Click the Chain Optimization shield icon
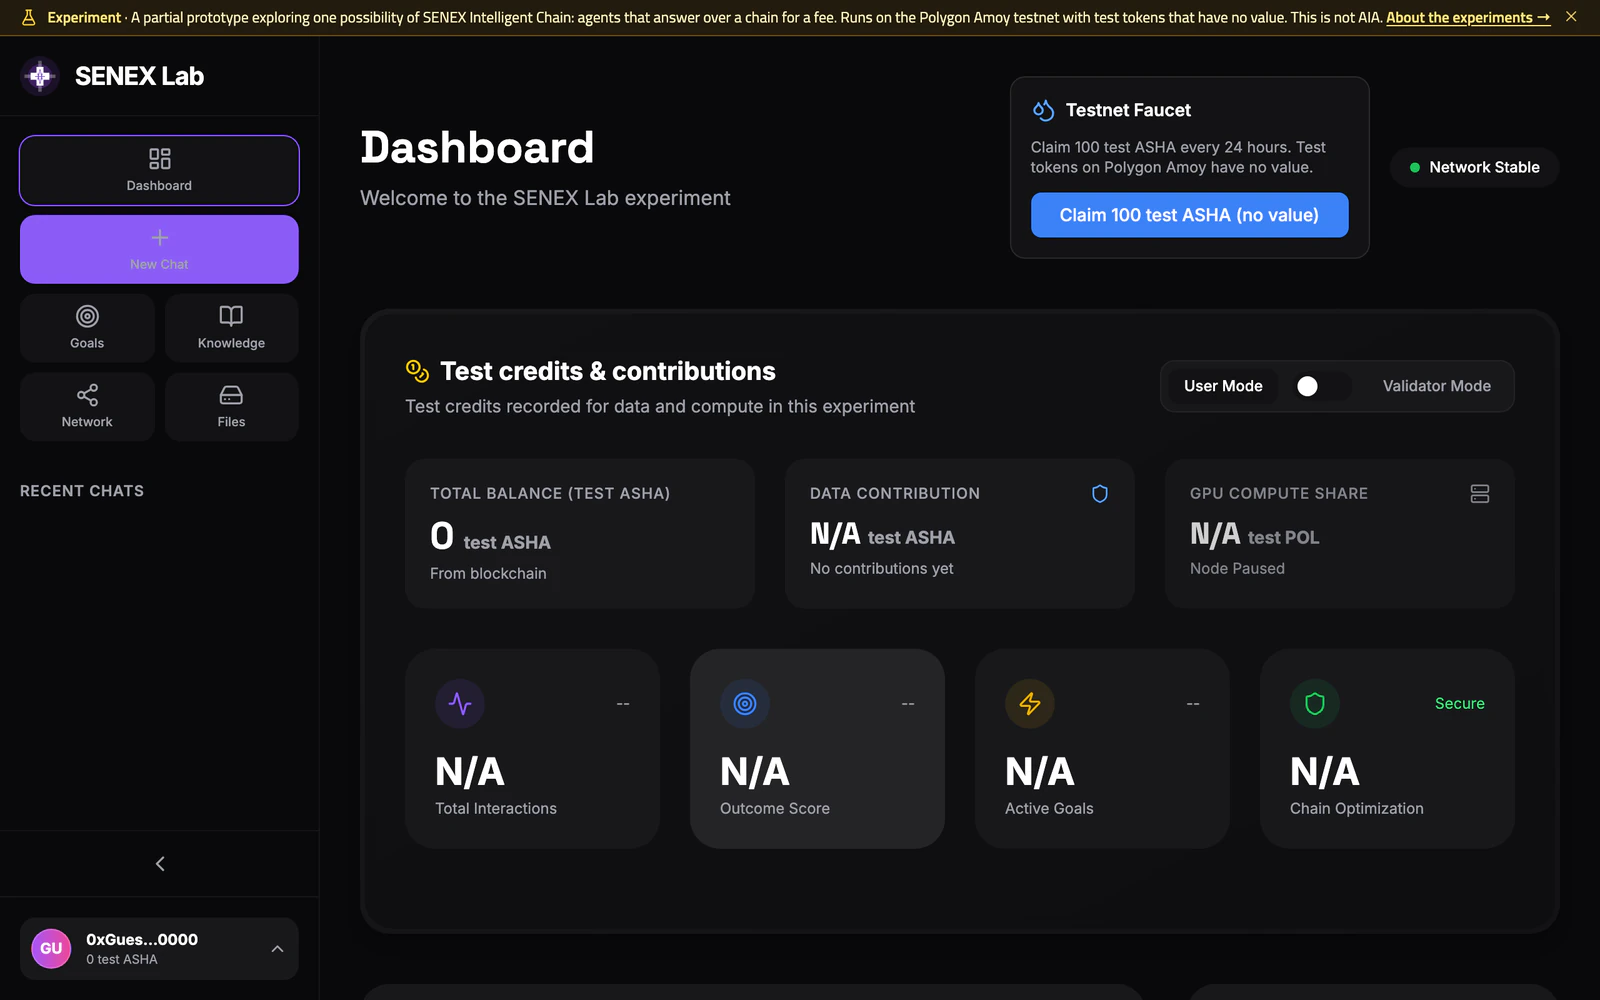 1315,704
